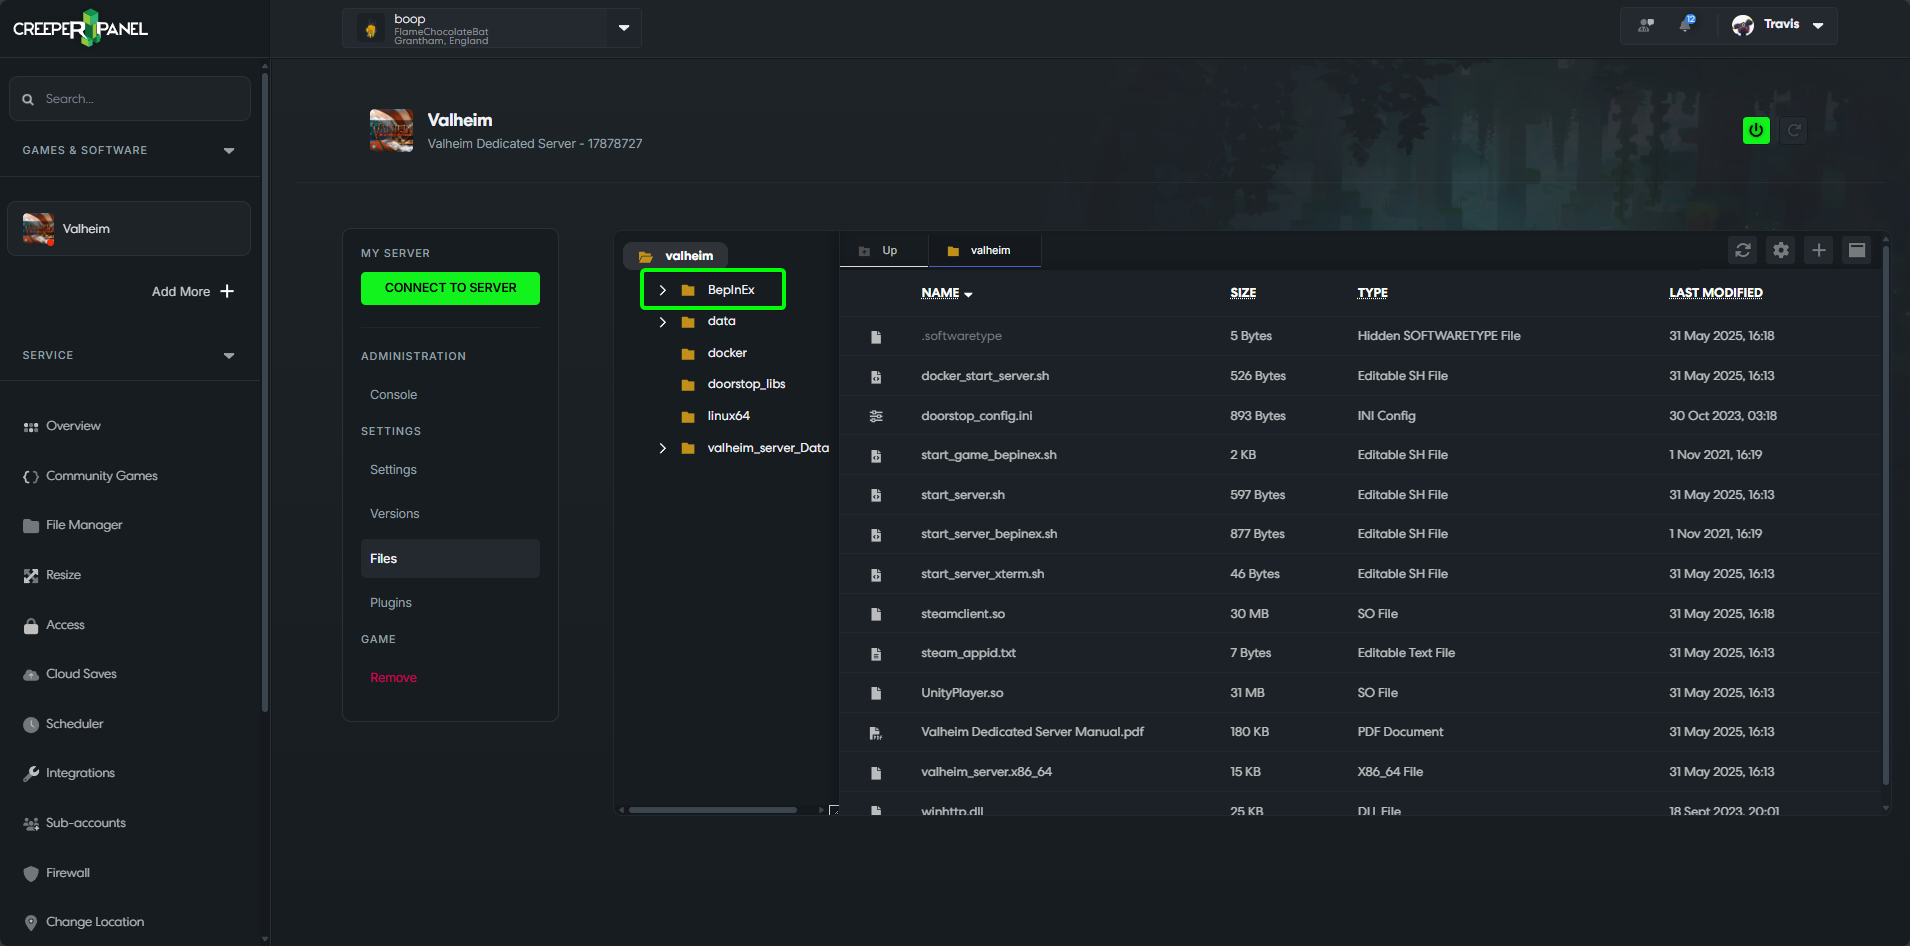The width and height of the screenshot is (1910, 946).
Task: Select the valheim root folder in tree
Action: pyautogui.click(x=676, y=256)
